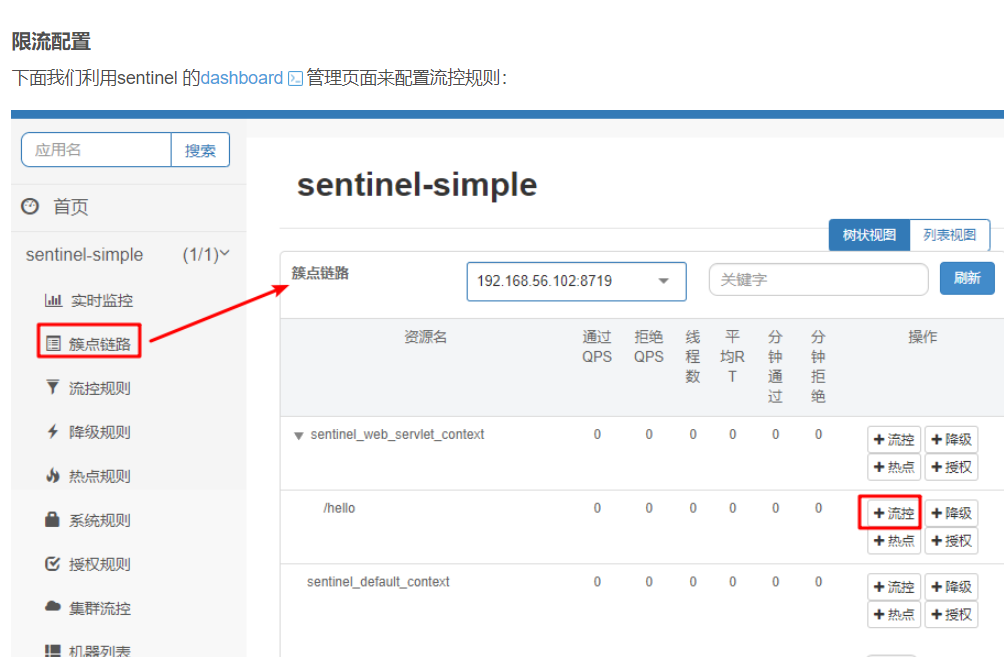Add 降级 rule for sentinel_default_context
The height and width of the screenshot is (657, 1004).
(951, 587)
